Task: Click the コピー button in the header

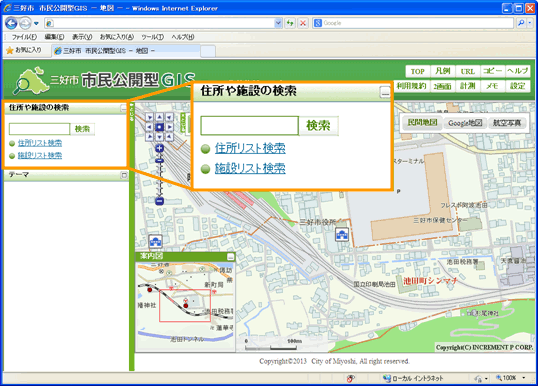Action: pos(493,72)
